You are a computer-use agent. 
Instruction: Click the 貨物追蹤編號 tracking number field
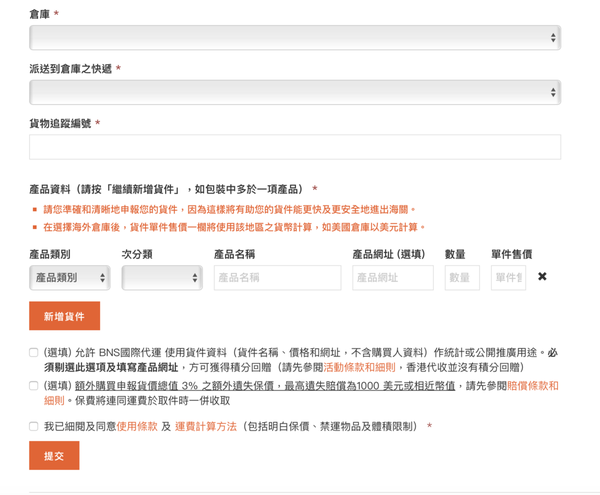tap(294, 147)
